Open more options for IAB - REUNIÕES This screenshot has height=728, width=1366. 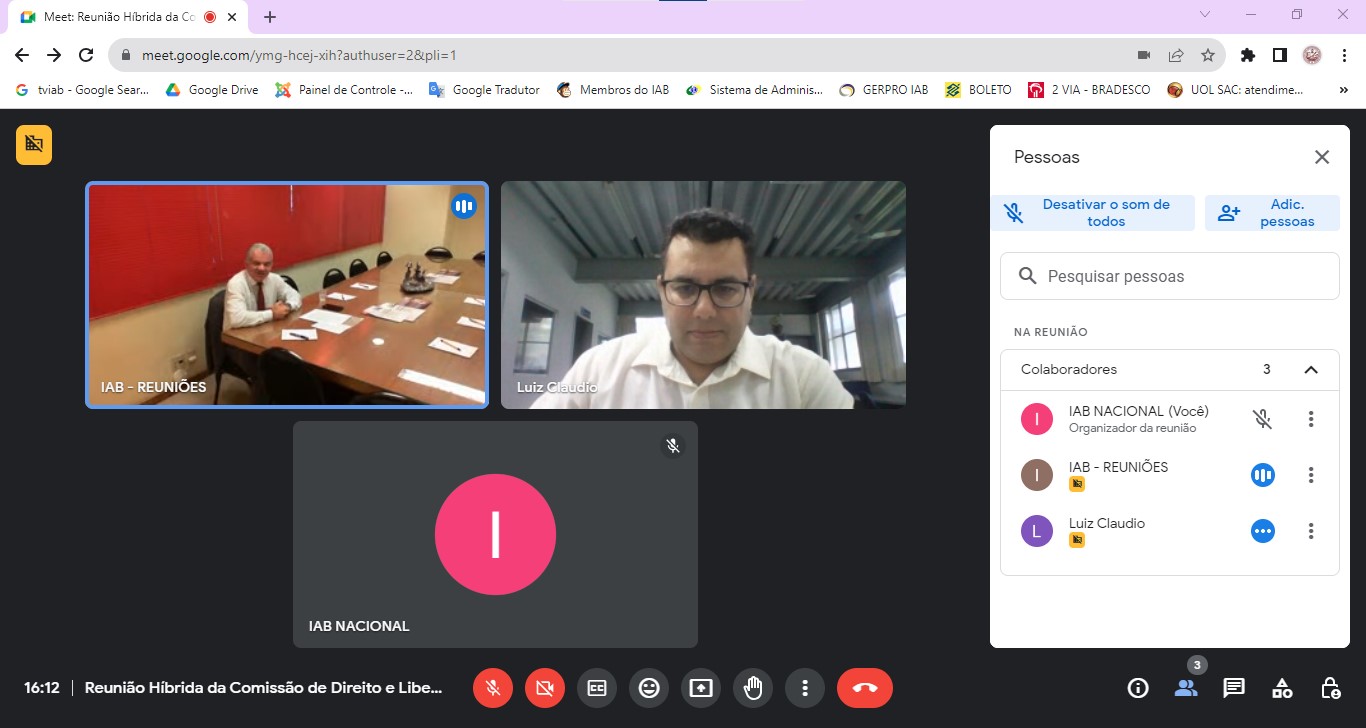1311,475
